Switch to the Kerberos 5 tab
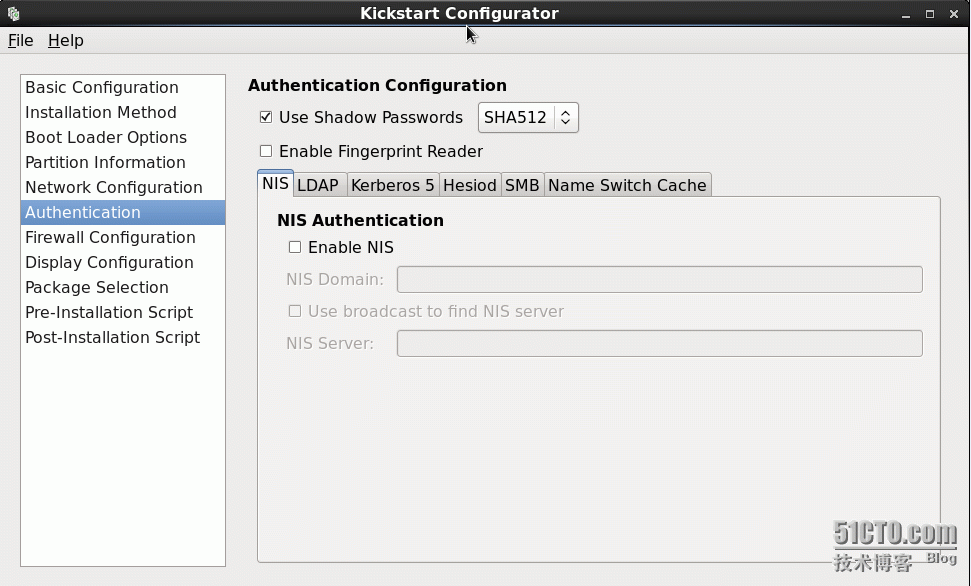 click(x=393, y=185)
